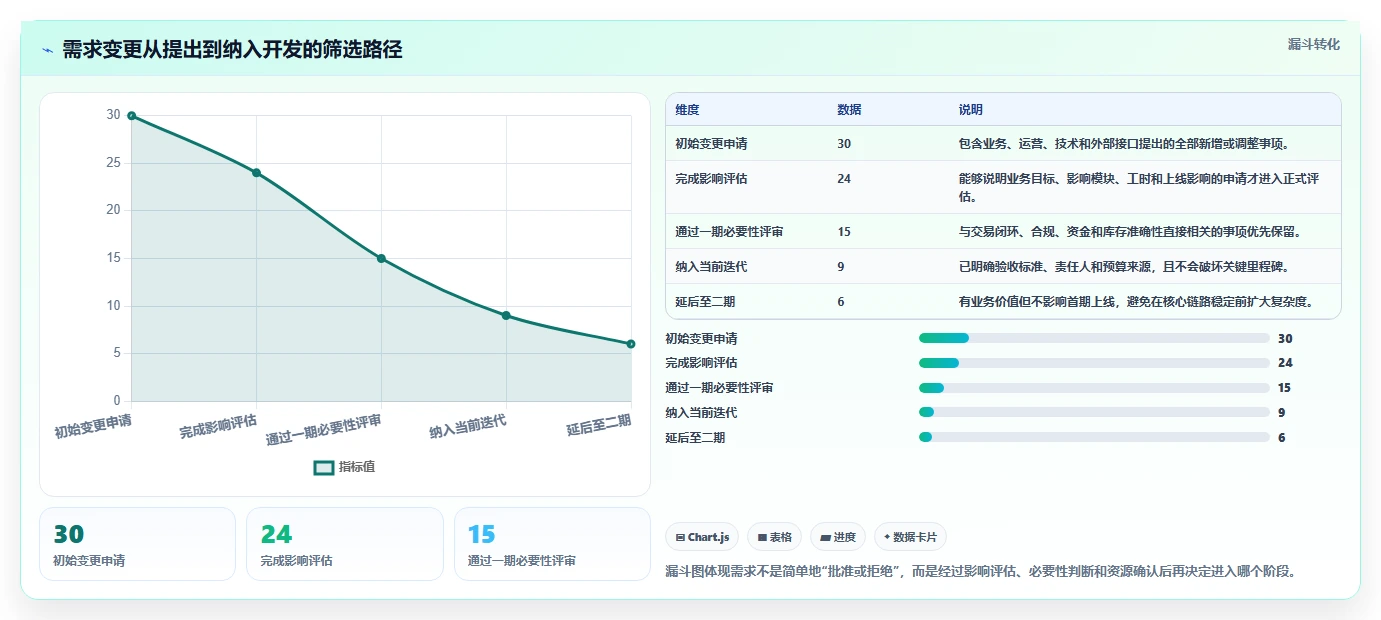Toggle the 指标值 legend swatch
1381x620 pixels.
coord(324,467)
